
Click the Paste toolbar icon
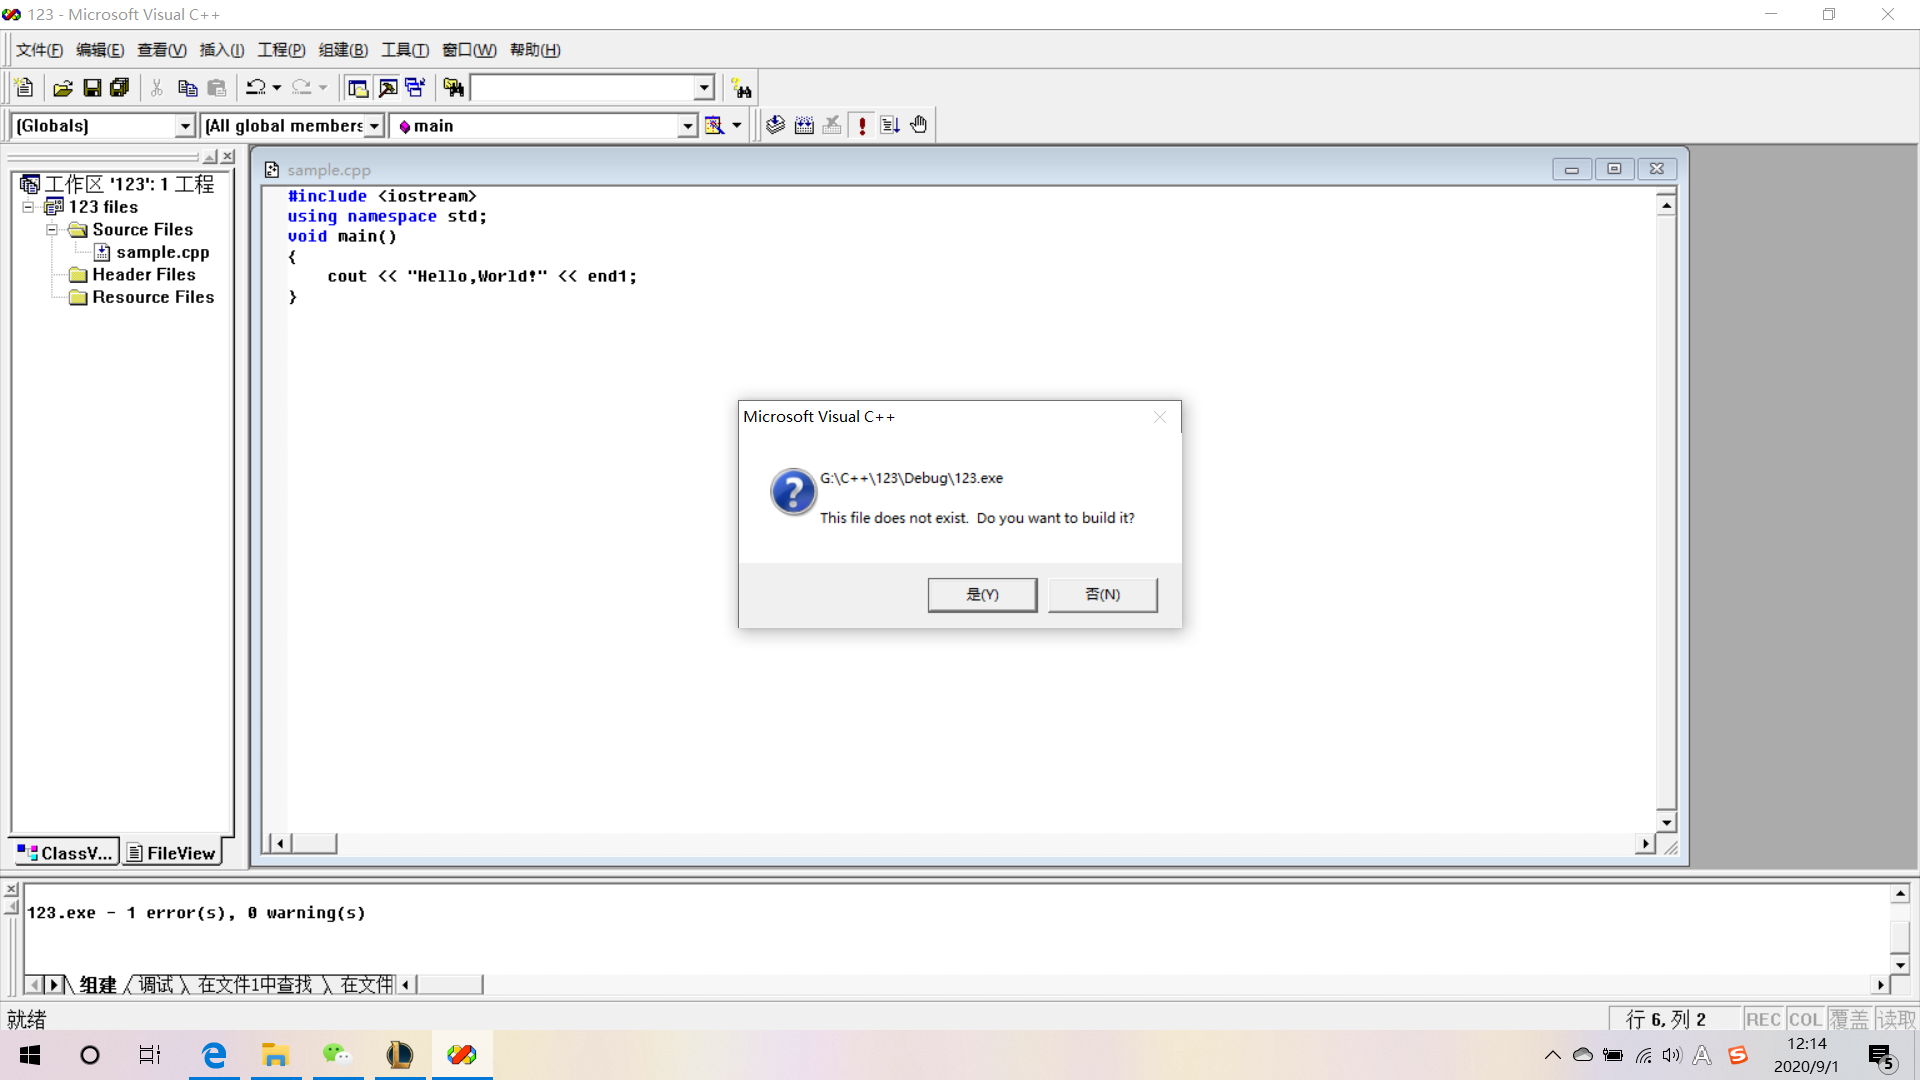point(217,88)
